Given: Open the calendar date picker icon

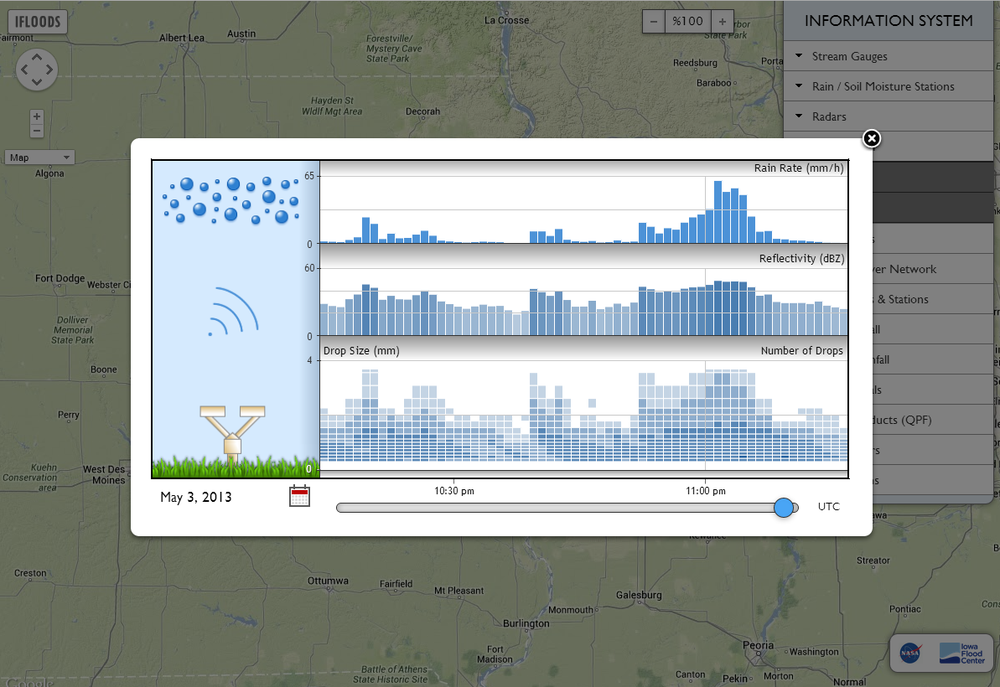Looking at the screenshot, I should click(299, 496).
